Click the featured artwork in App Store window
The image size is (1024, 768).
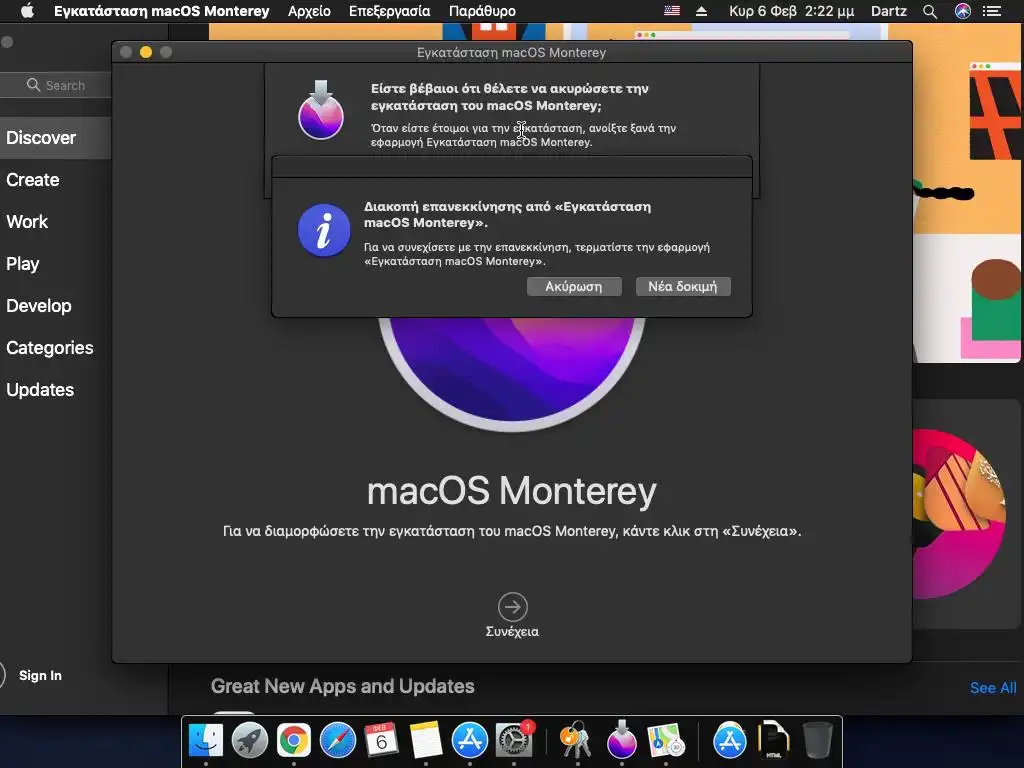click(x=967, y=193)
